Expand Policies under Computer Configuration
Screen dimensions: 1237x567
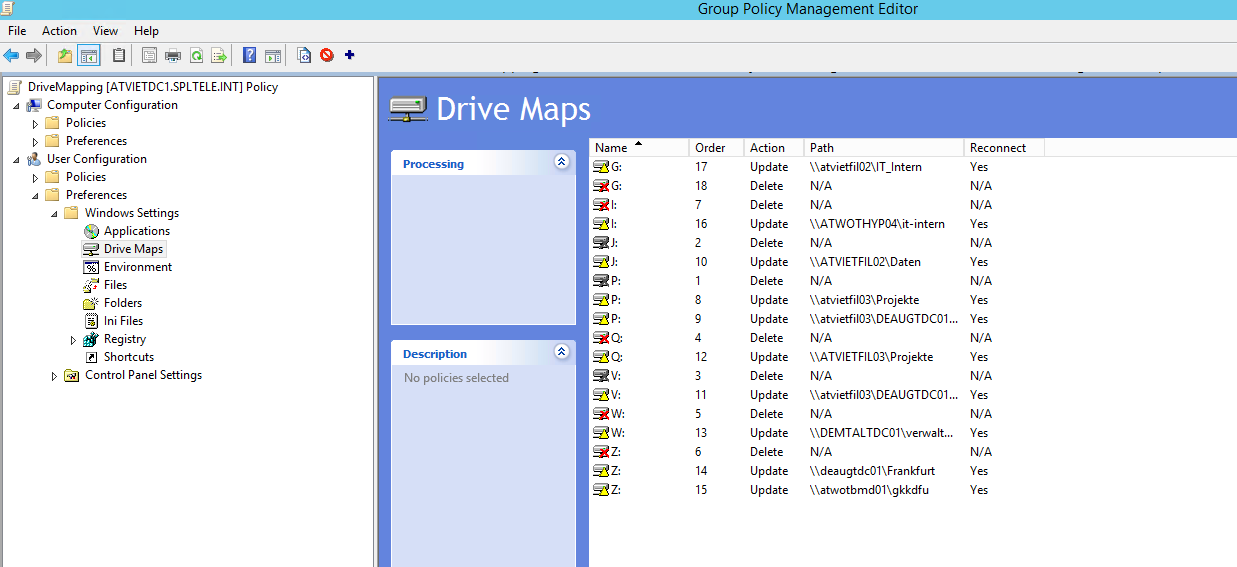36,124
